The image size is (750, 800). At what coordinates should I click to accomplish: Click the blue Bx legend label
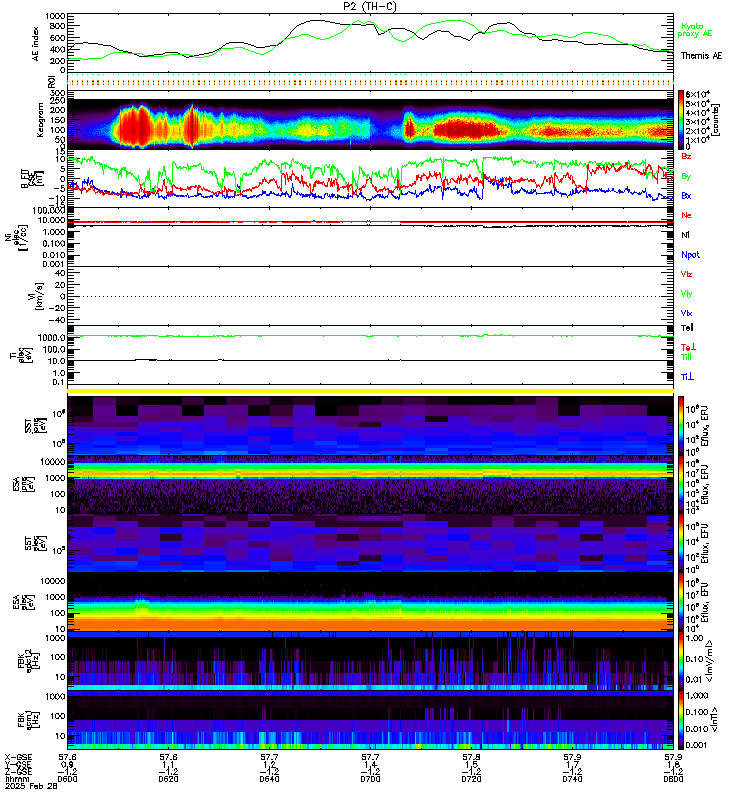pos(686,195)
